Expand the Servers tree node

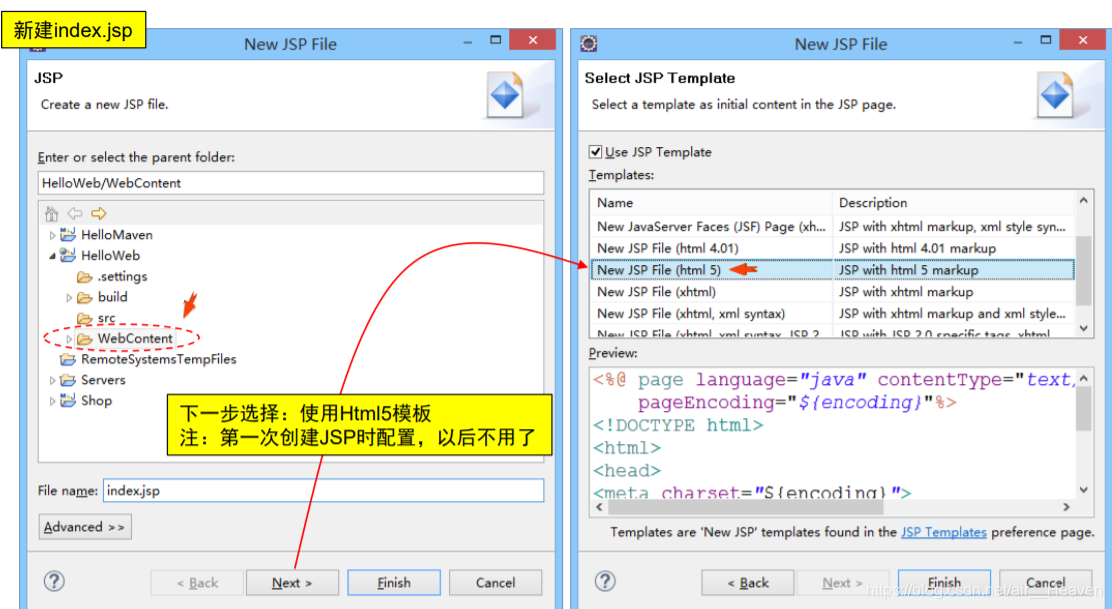pyautogui.click(x=52, y=381)
